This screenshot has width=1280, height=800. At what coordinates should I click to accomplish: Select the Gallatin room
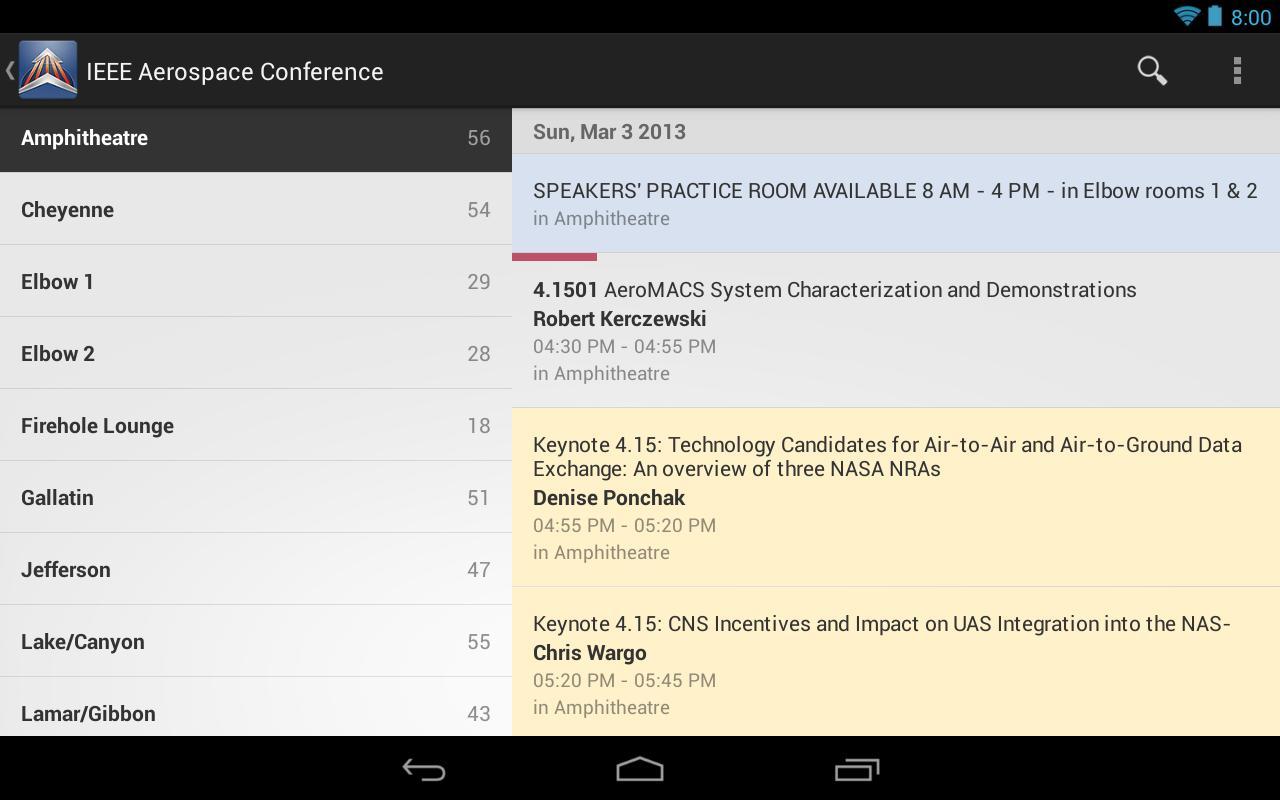(256, 497)
